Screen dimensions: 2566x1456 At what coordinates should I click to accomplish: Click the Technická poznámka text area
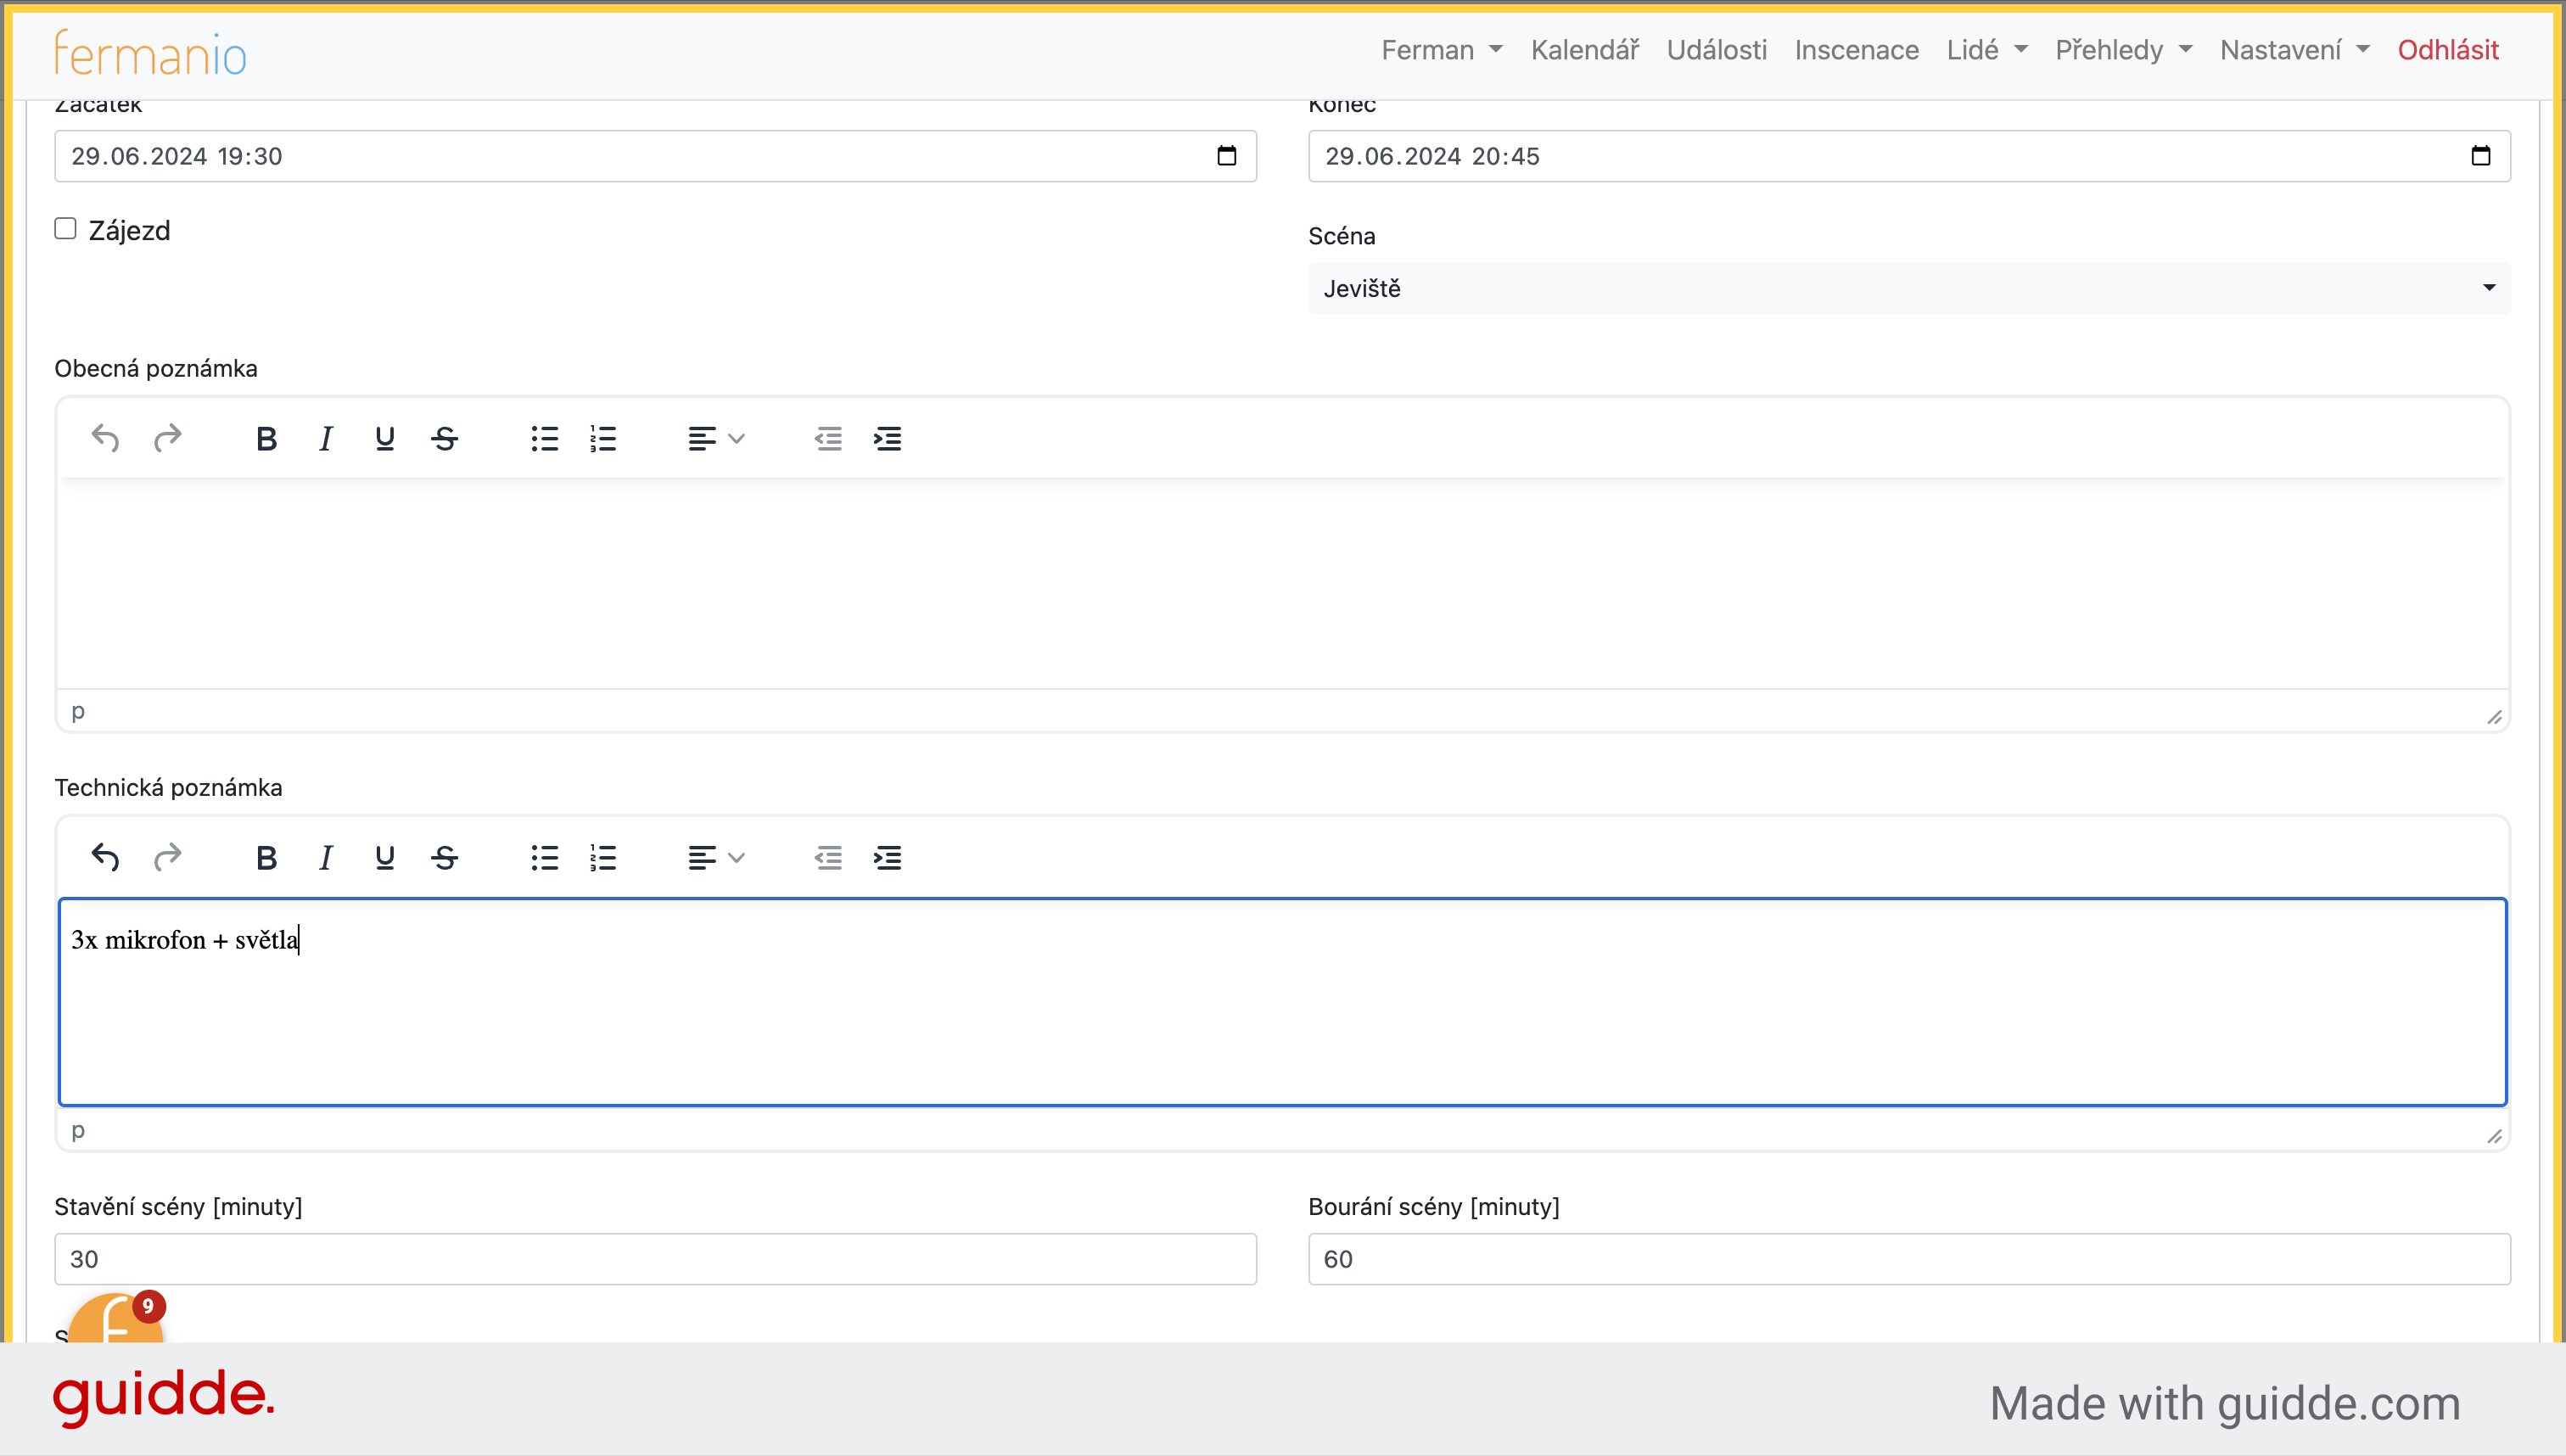pyautogui.click(x=1282, y=1002)
